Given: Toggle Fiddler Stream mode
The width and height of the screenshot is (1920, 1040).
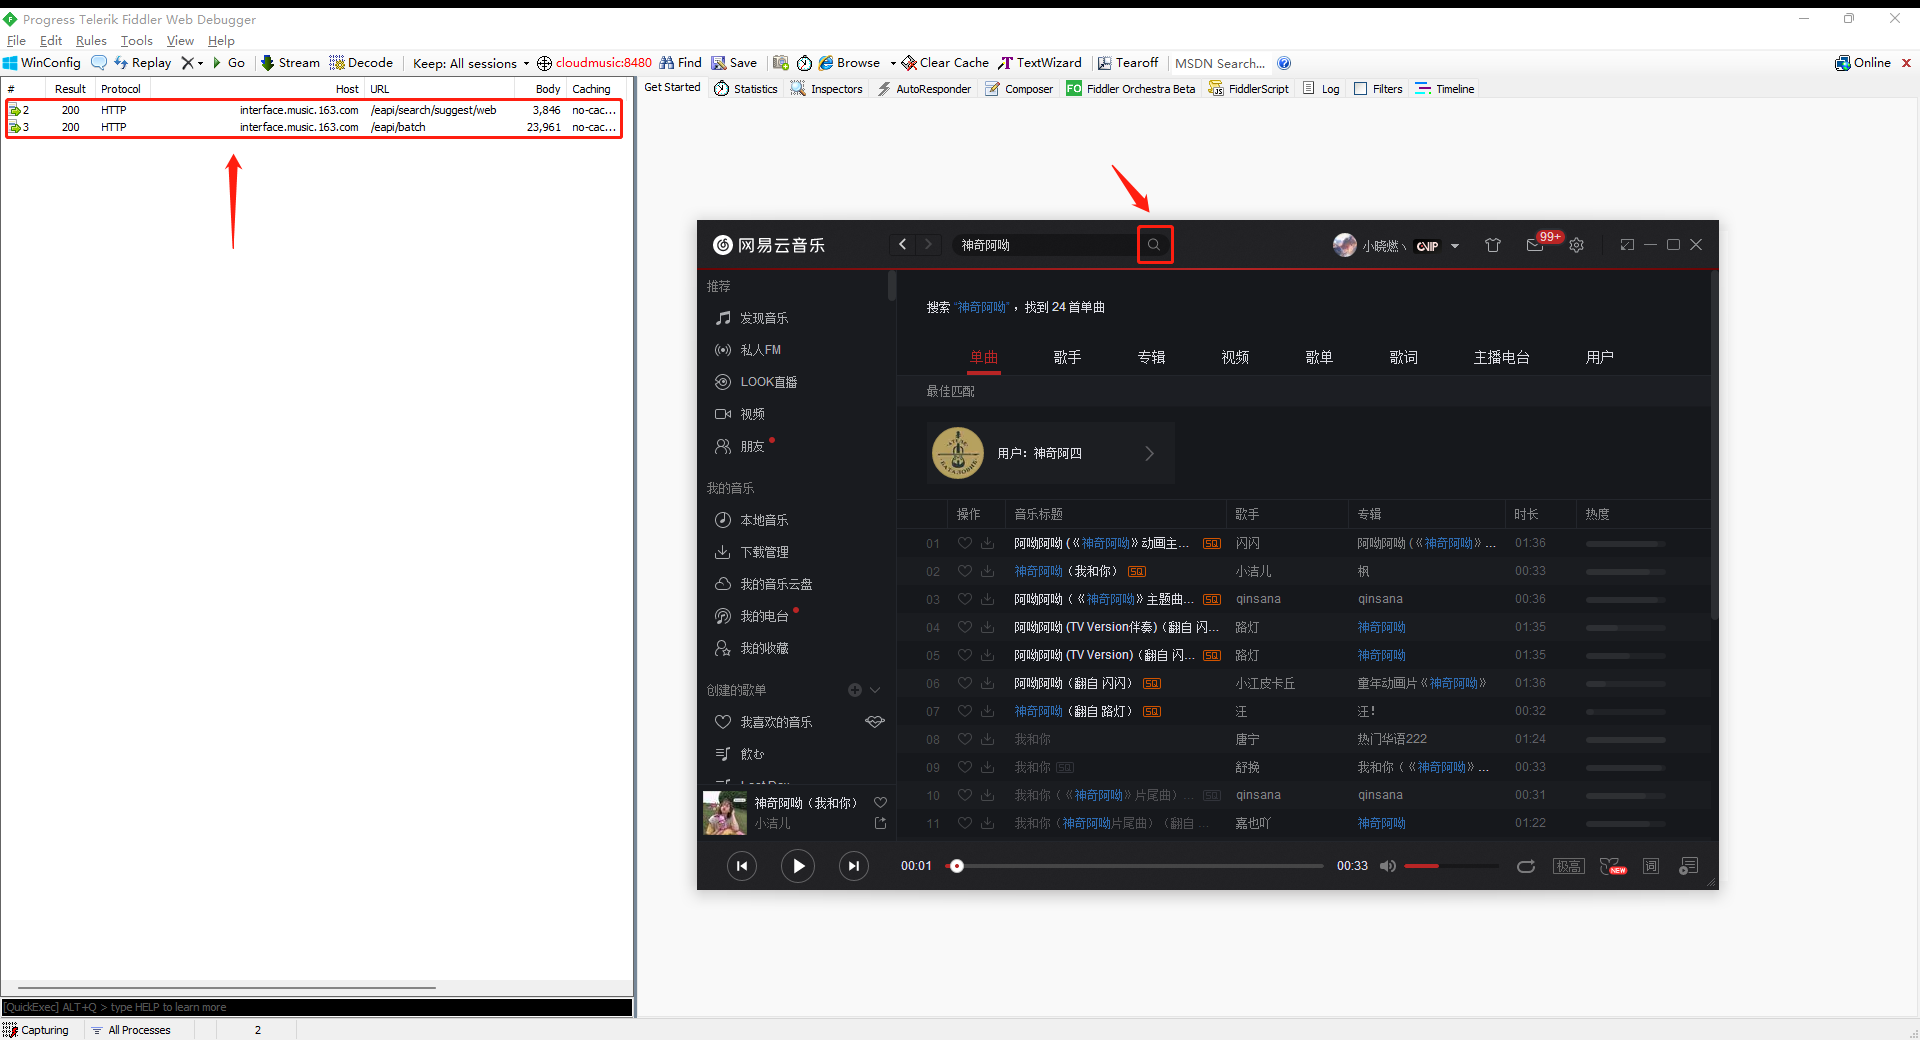Looking at the screenshot, I should (290, 63).
